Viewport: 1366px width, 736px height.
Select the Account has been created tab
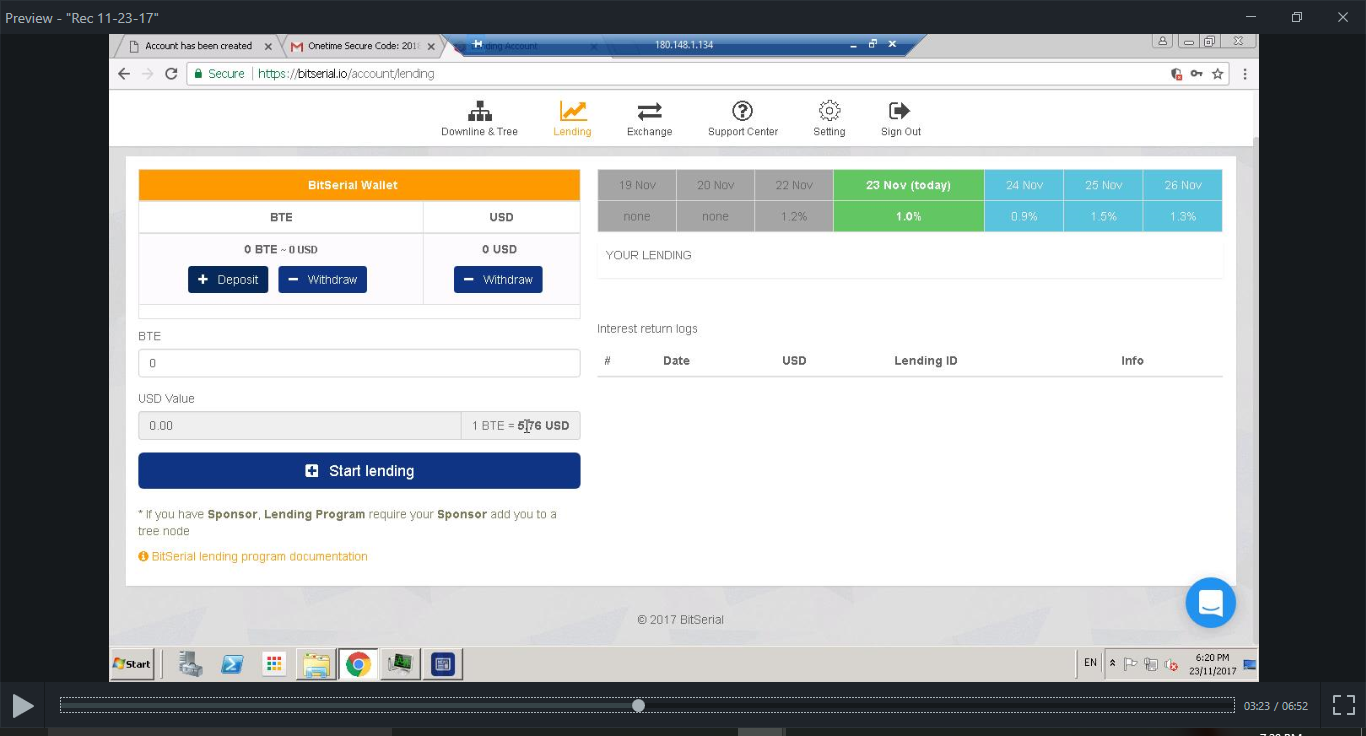[197, 46]
